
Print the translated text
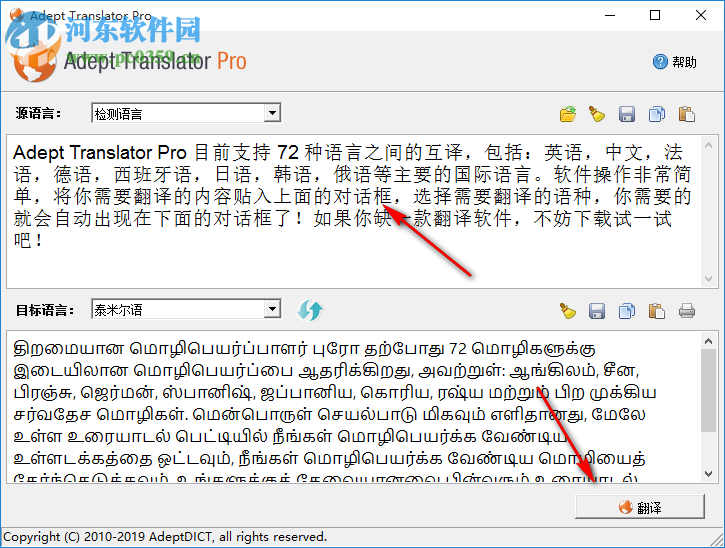[687, 311]
